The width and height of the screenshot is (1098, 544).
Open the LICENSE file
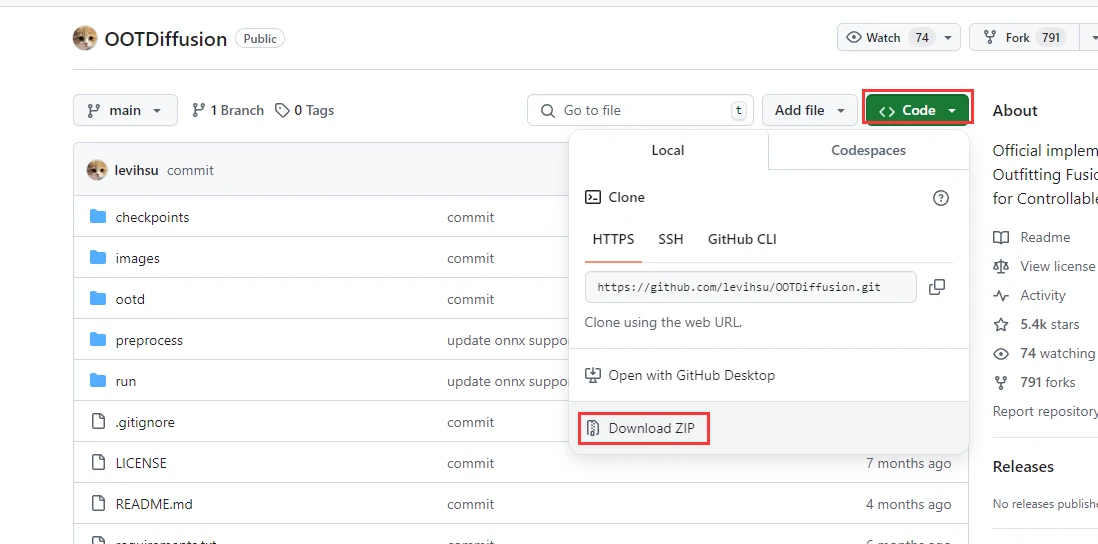(x=141, y=463)
